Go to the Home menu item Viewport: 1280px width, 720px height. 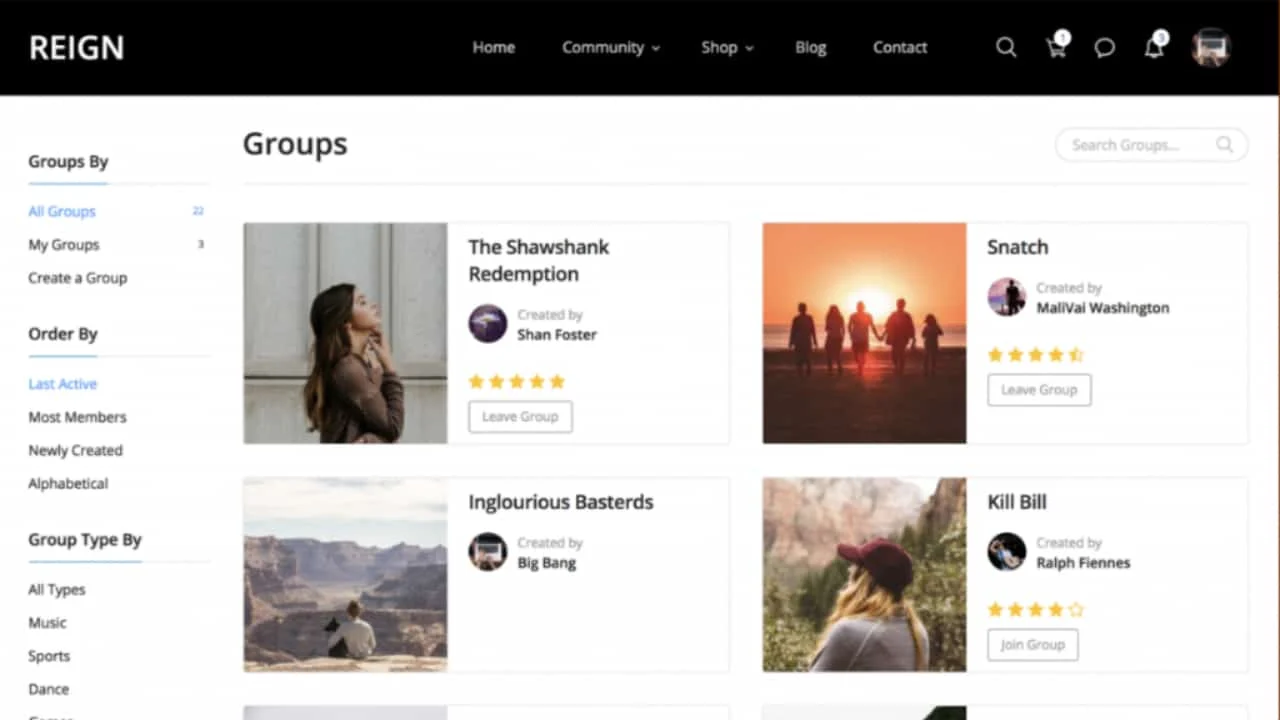coord(494,47)
